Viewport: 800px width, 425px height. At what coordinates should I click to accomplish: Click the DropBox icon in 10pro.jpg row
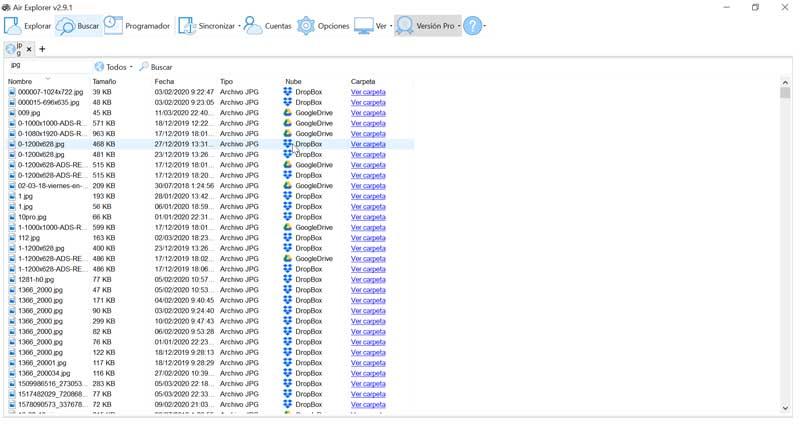(288, 217)
